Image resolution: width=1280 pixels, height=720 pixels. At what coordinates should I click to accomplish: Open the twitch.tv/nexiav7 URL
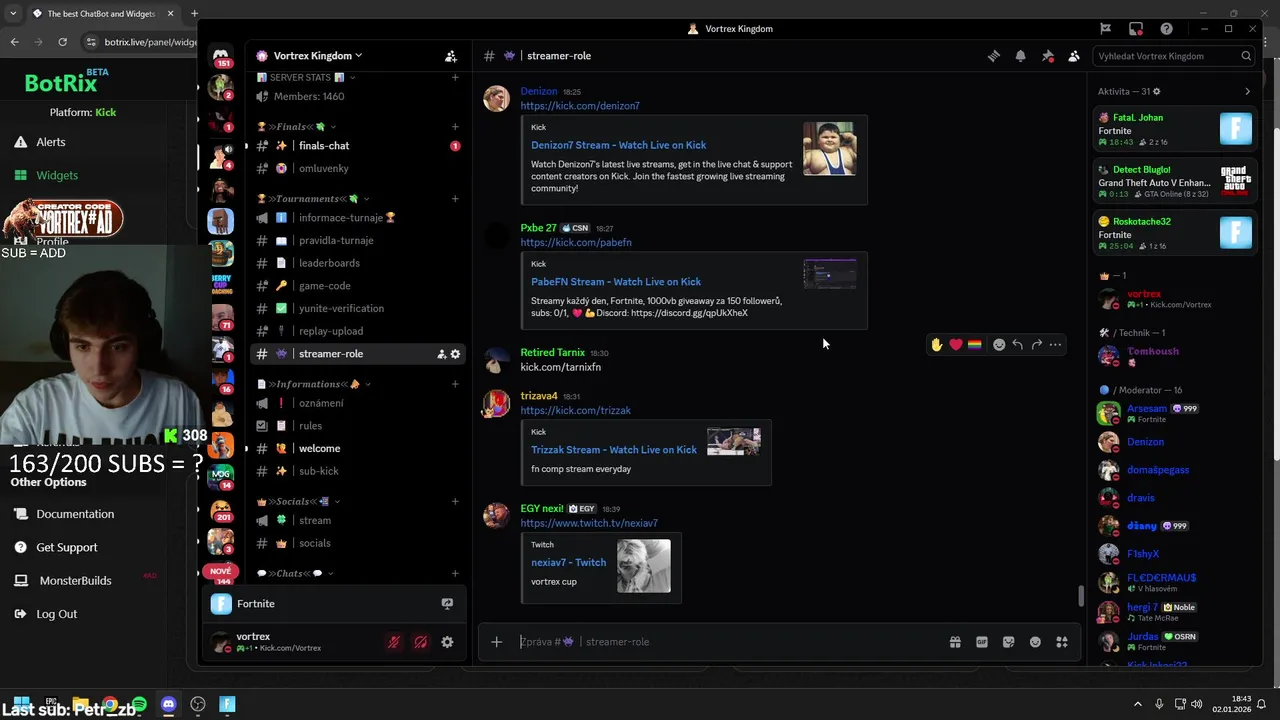pyautogui.click(x=589, y=523)
